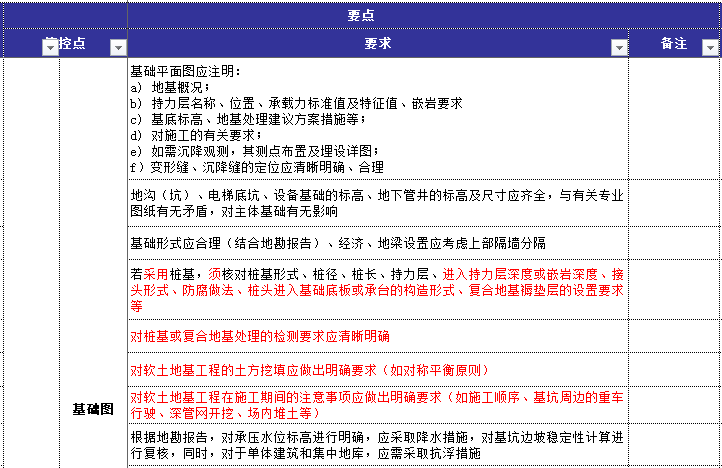This screenshot has width=722, height=468.
Task: Select the cell beginning 若采用桩基
Action: [x=378, y=290]
